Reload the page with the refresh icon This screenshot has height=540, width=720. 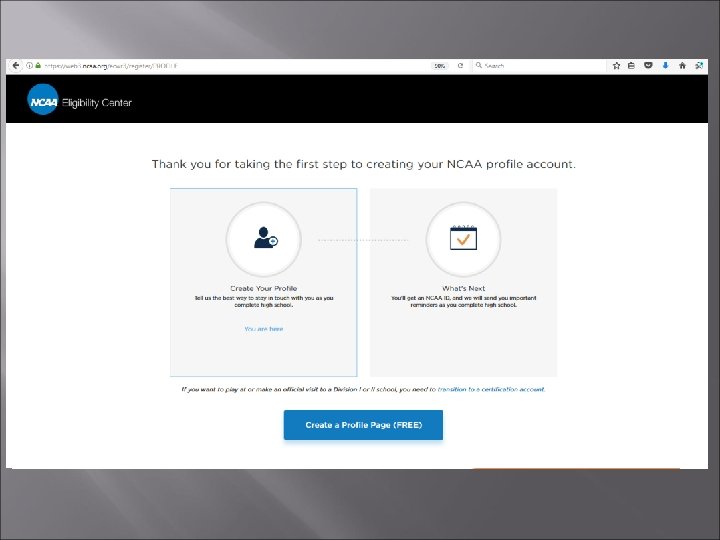pos(460,66)
